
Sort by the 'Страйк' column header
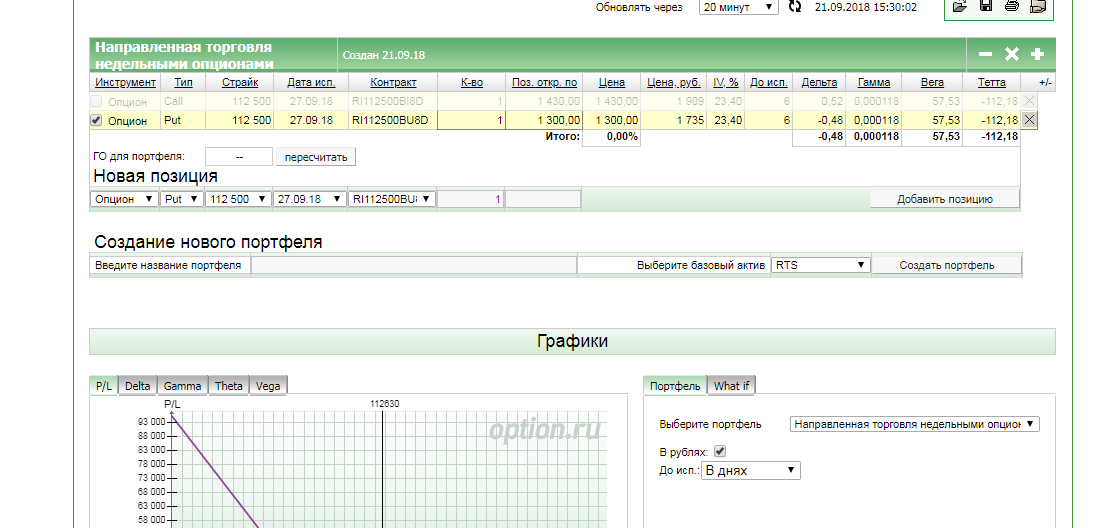click(x=239, y=83)
